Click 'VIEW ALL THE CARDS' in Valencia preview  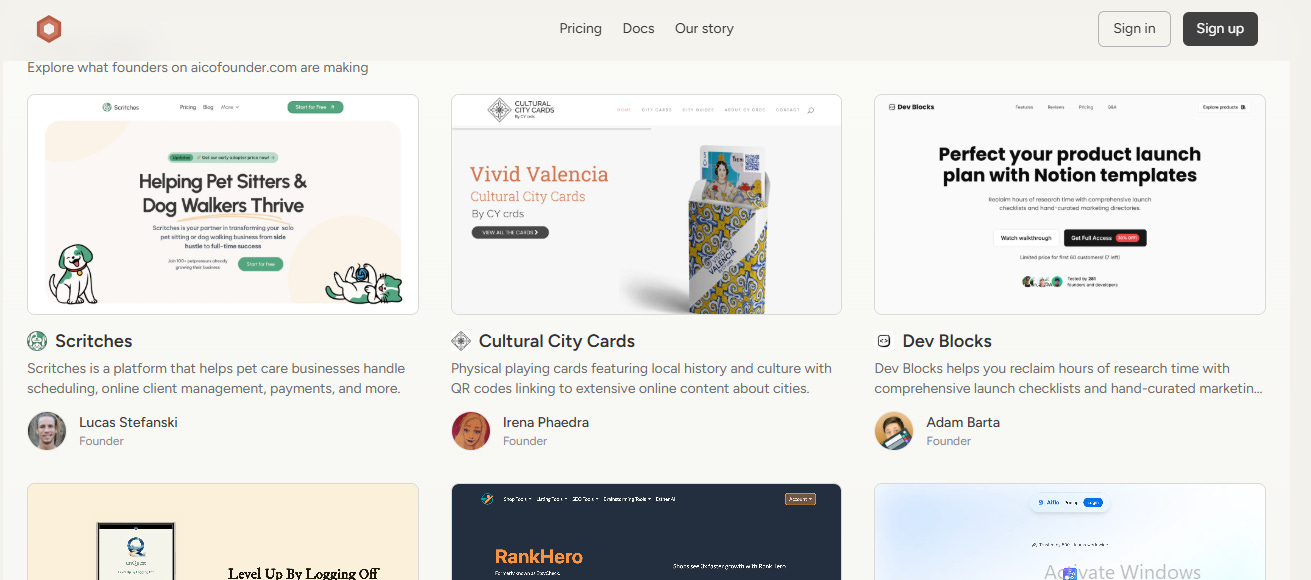point(510,232)
